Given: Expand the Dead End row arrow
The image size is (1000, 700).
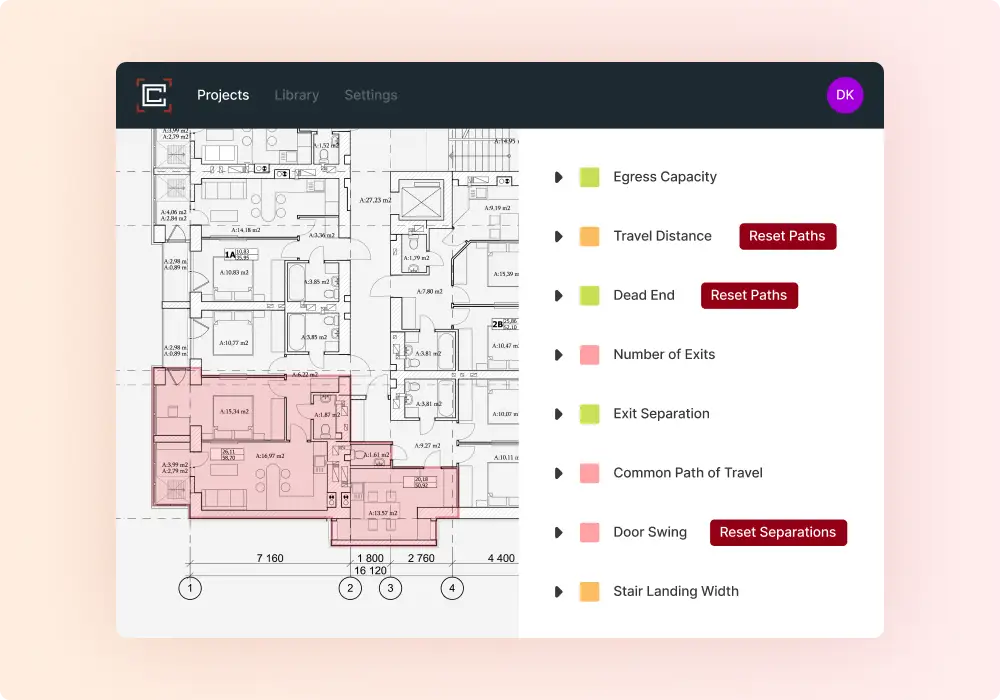Looking at the screenshot, I should [x=559, y=295].
